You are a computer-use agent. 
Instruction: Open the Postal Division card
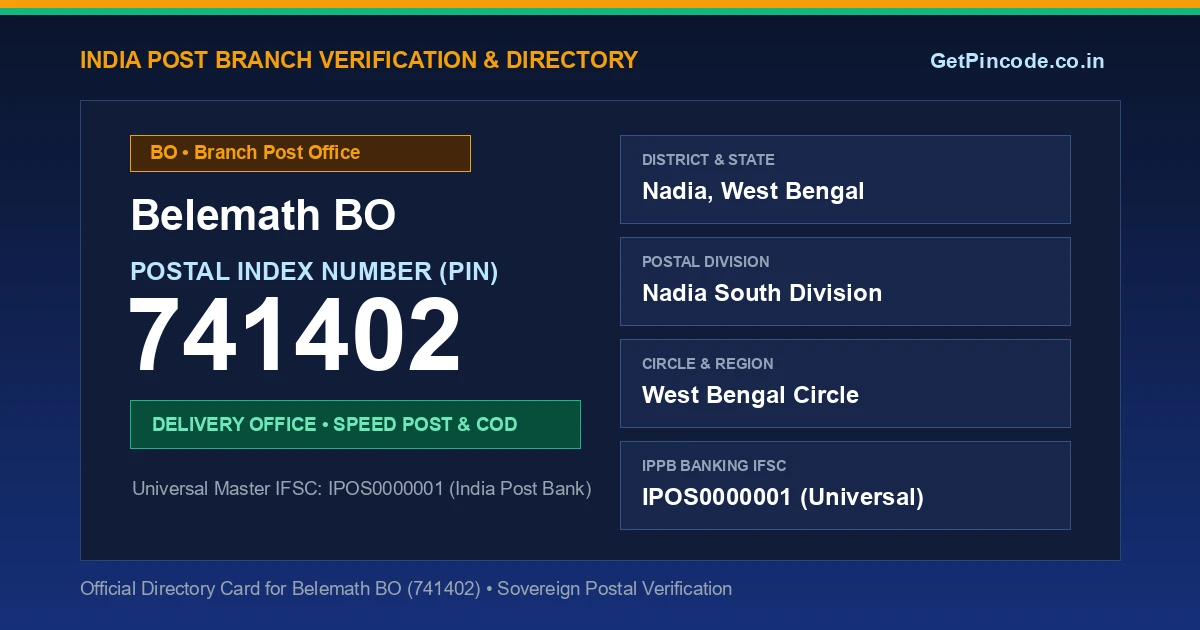845,281
